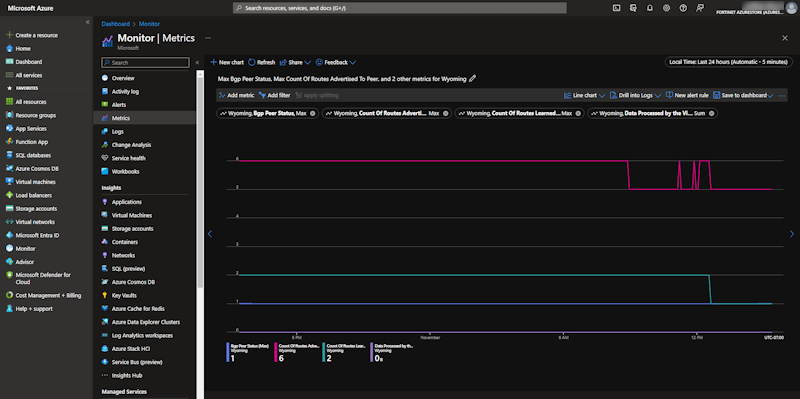Click New chart button
The height and width of the screenshot is (399, 800).
227,62
